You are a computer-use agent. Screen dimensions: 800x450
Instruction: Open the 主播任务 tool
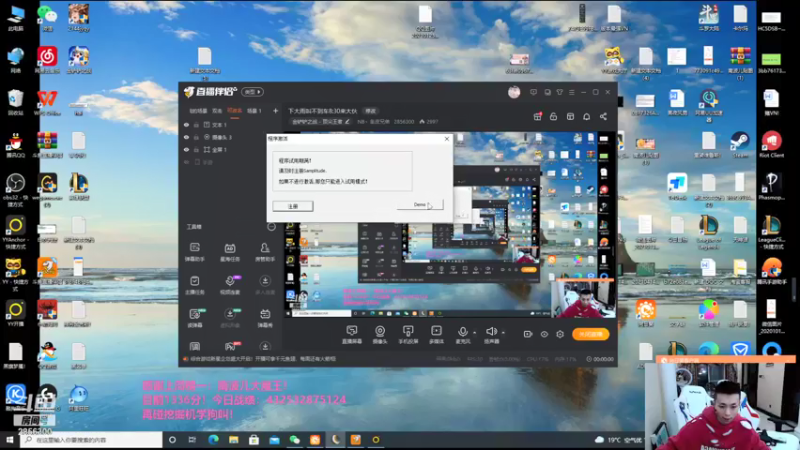pos(194,285)
